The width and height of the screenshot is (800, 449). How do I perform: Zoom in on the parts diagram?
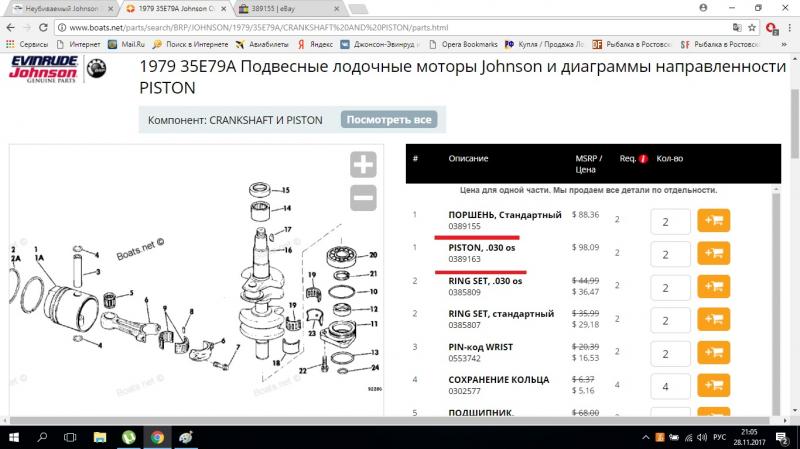[x=363, y=165]
